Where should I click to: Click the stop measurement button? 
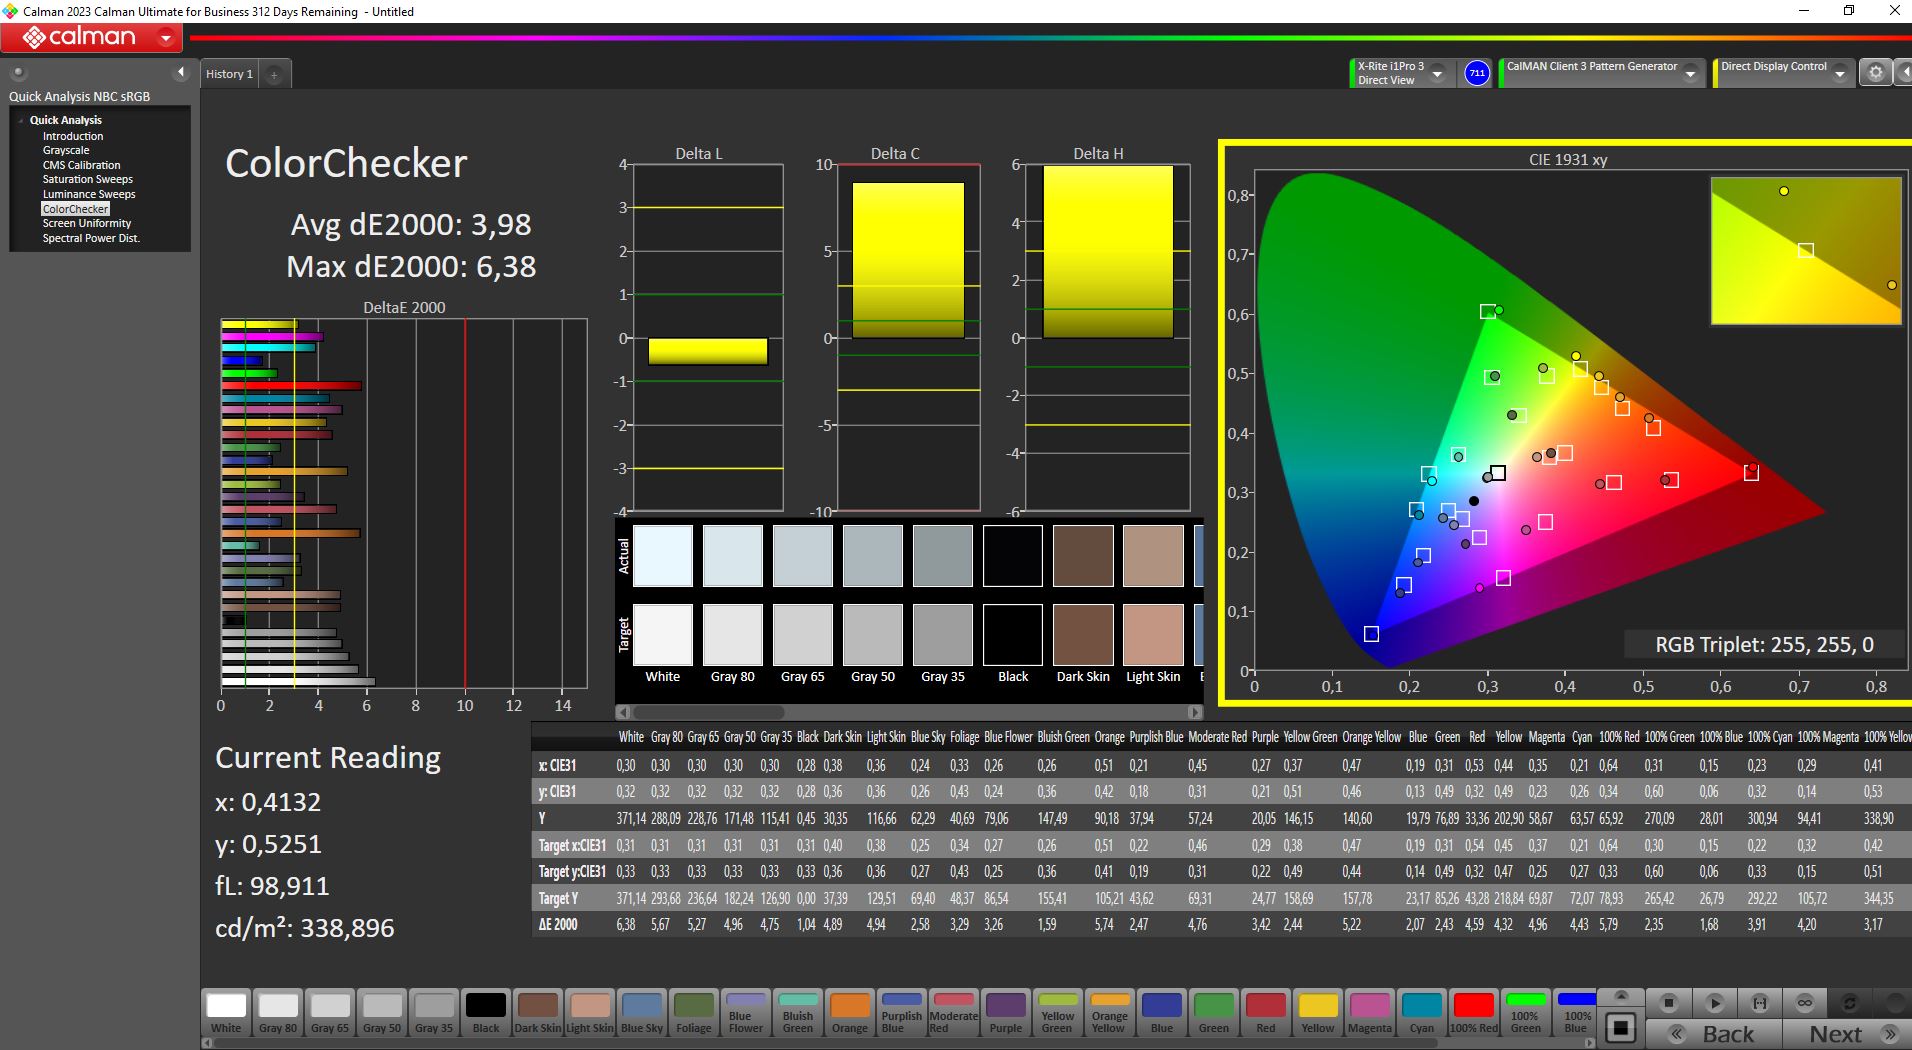tap(1668, 1002)
